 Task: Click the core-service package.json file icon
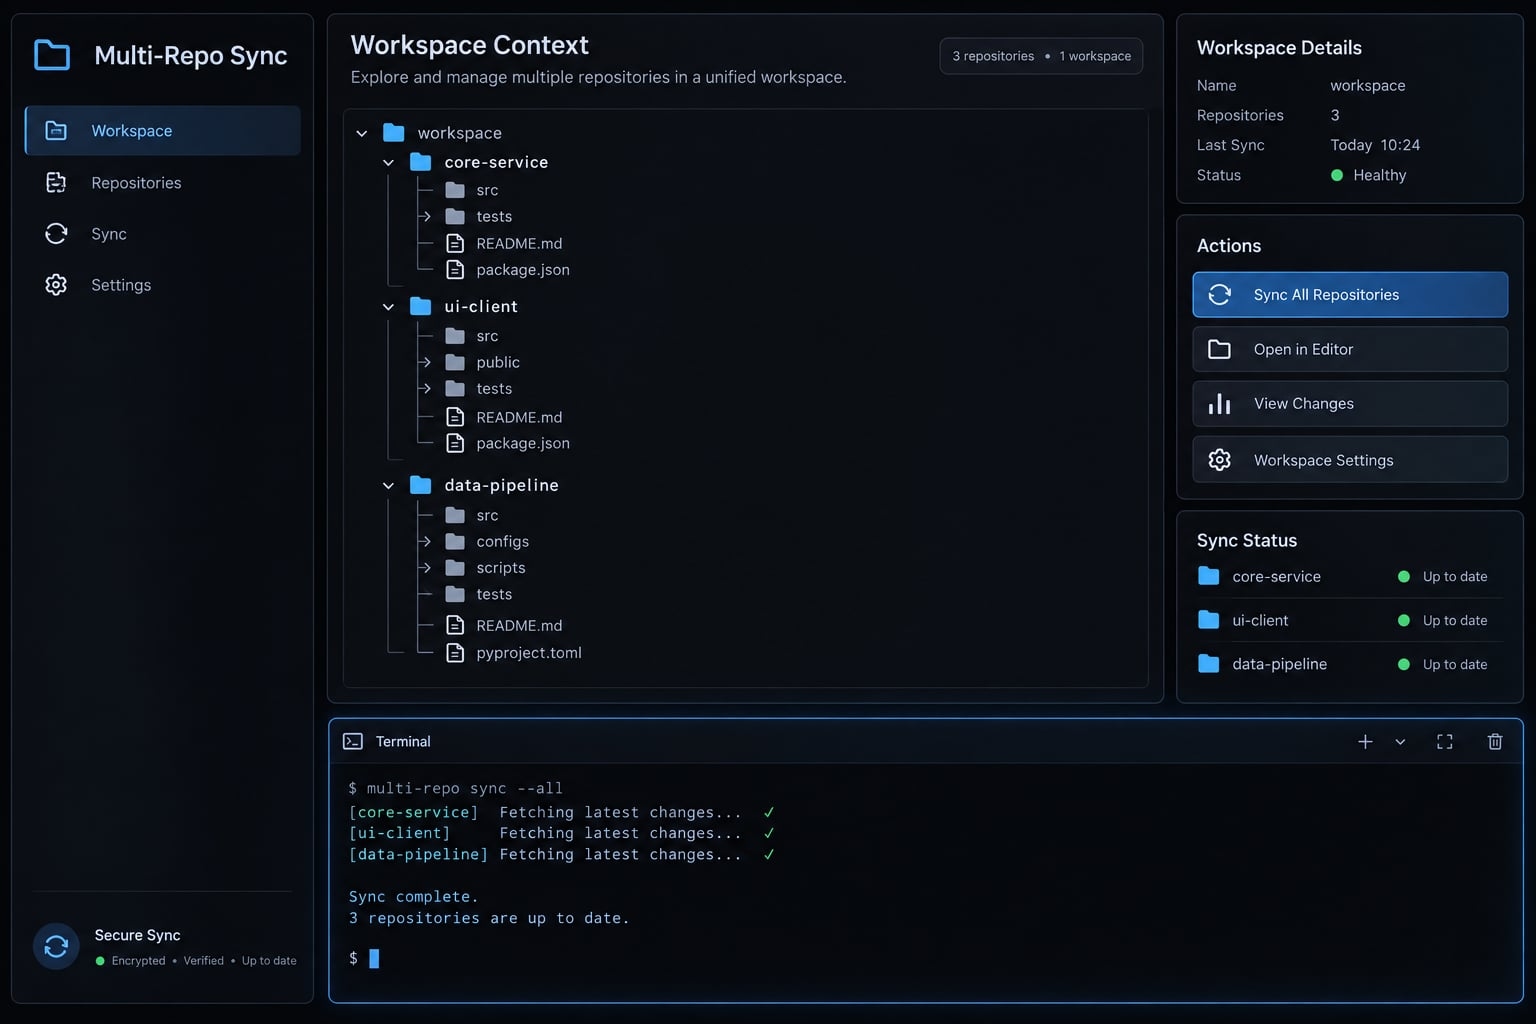tap(455, 270)
